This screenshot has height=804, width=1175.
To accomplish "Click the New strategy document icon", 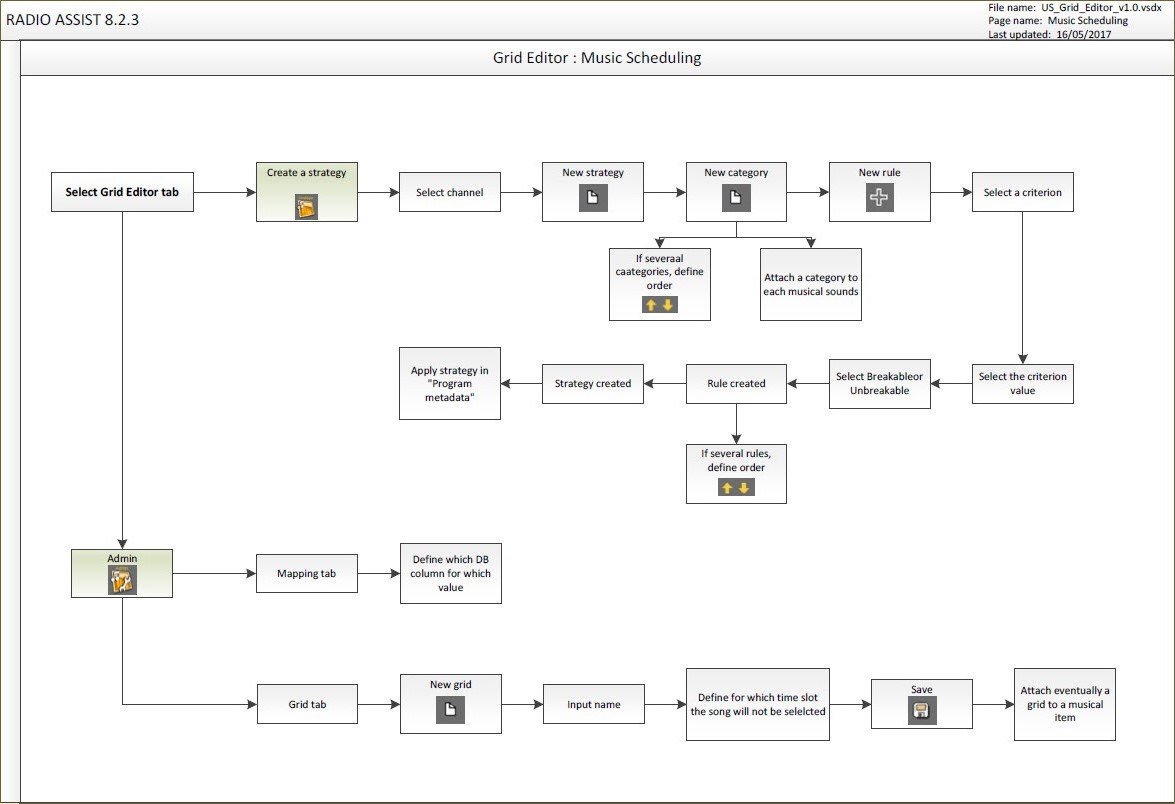I will (x=593, y=198).
